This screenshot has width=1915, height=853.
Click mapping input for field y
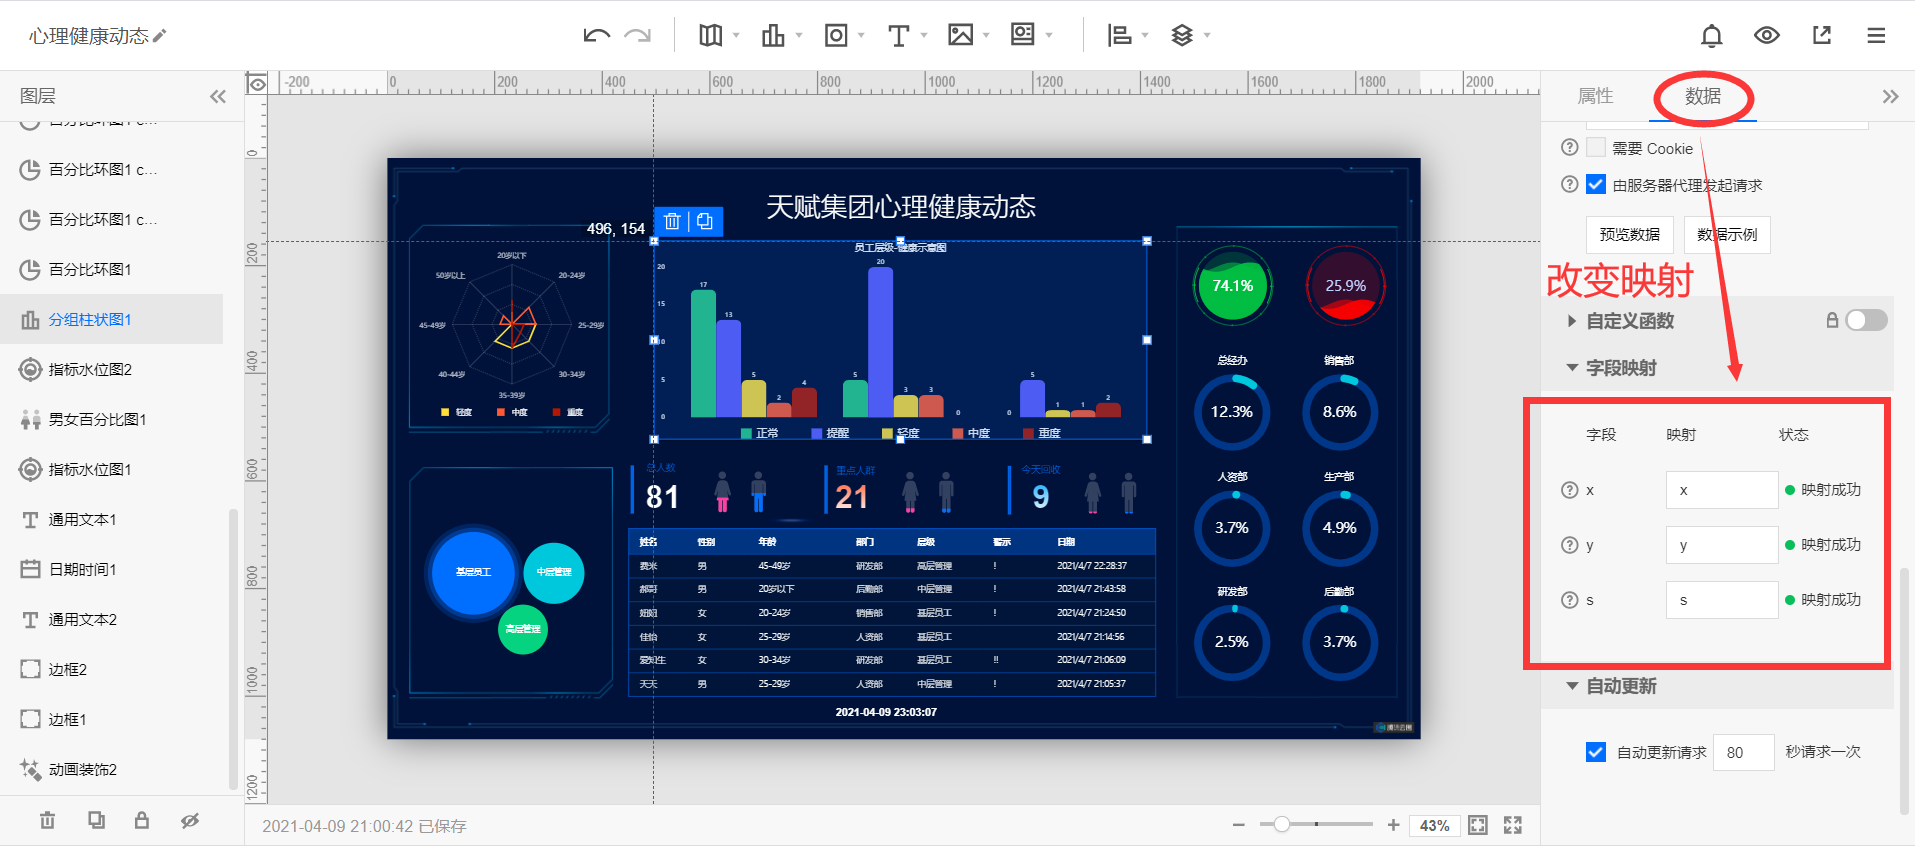click(1722, 545)
